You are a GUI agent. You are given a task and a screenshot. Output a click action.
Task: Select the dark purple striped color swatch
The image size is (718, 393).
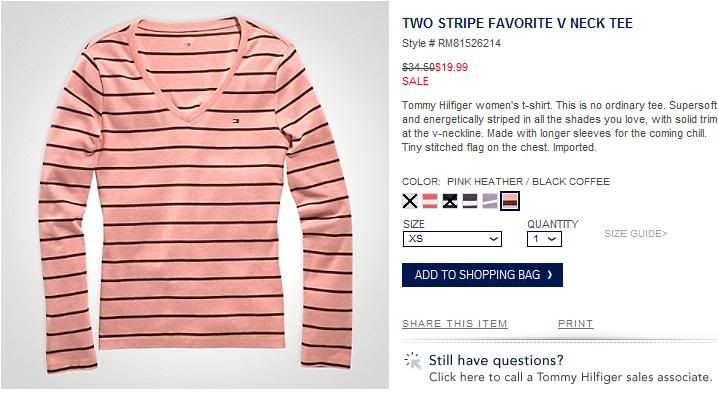470,201
